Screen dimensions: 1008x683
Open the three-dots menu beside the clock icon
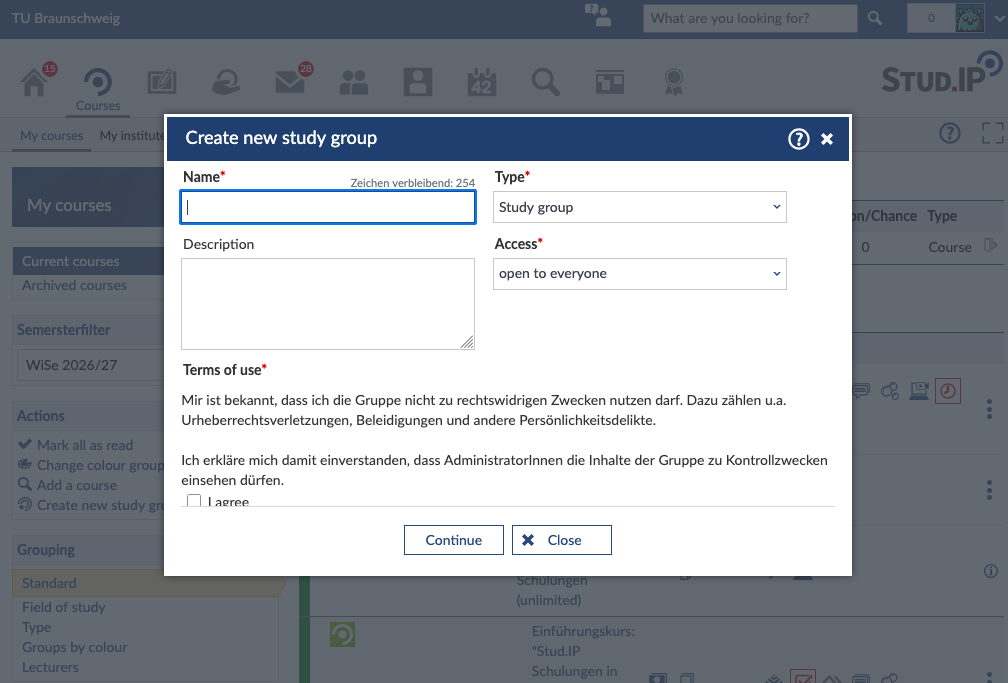(x=989, y=409)
